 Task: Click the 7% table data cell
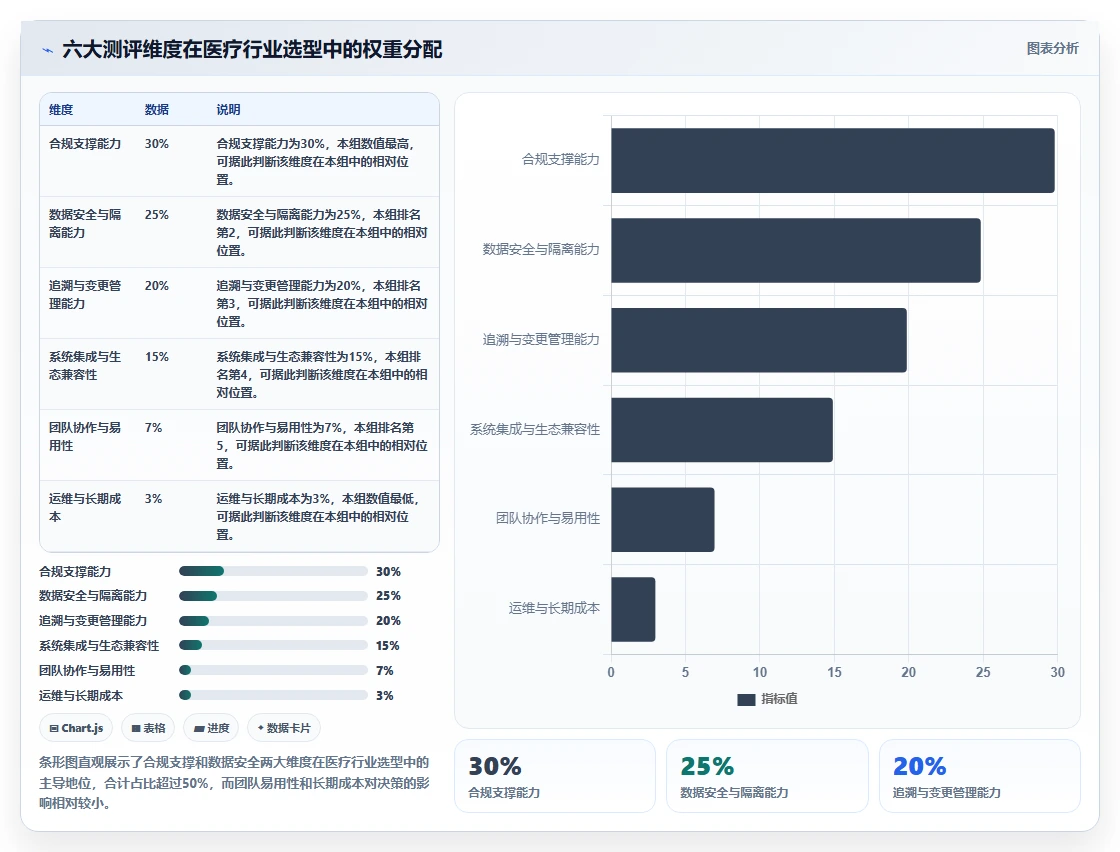[x=154, y=428]
